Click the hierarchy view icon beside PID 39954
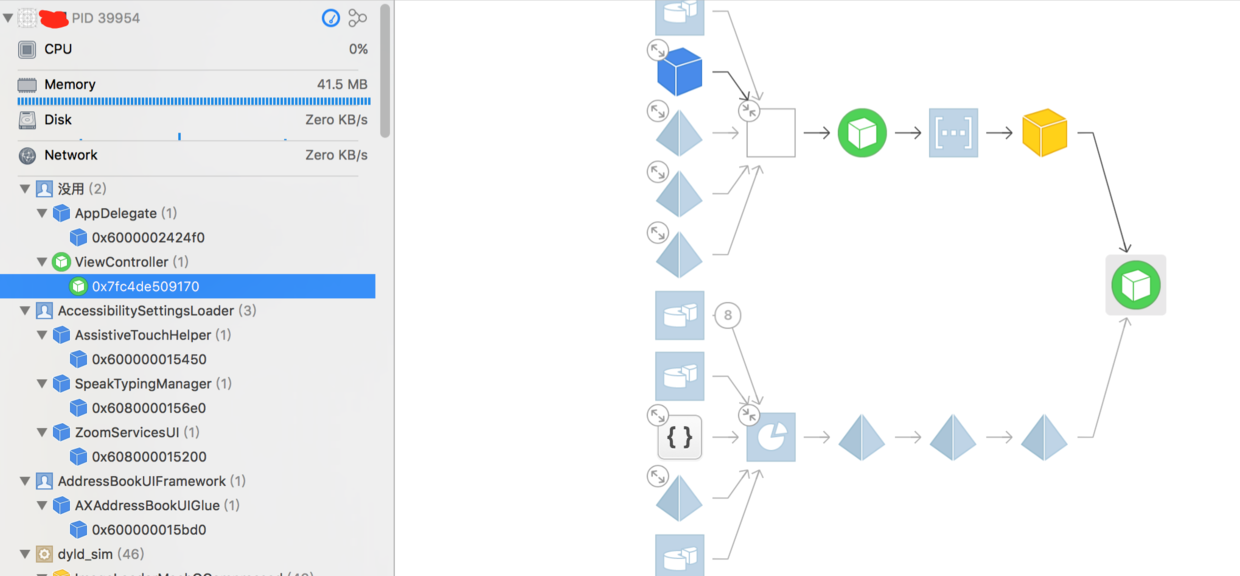Screen dimensions: 1240x576 pyautogui.click(x=357, y=18)
